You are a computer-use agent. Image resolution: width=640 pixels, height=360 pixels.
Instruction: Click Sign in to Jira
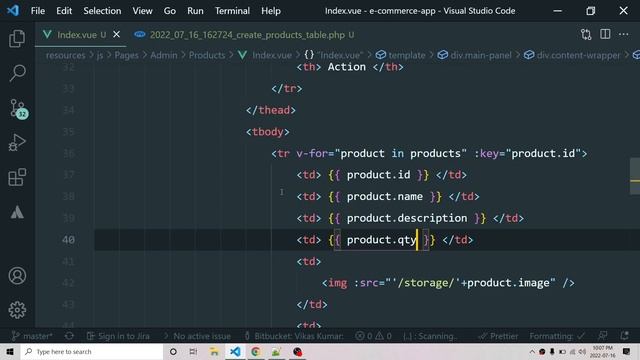tap(118, 336)
